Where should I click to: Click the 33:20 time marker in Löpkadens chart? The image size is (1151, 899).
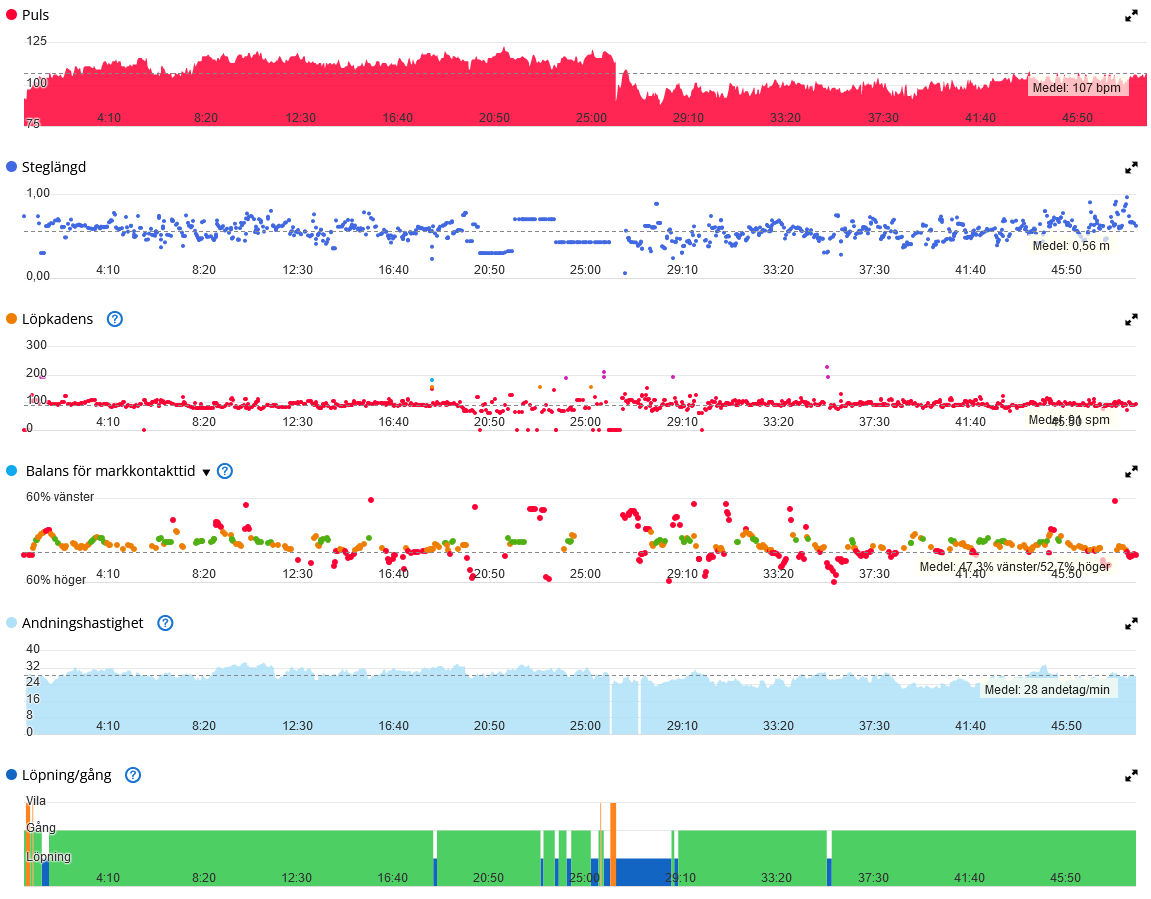point(778,422)
